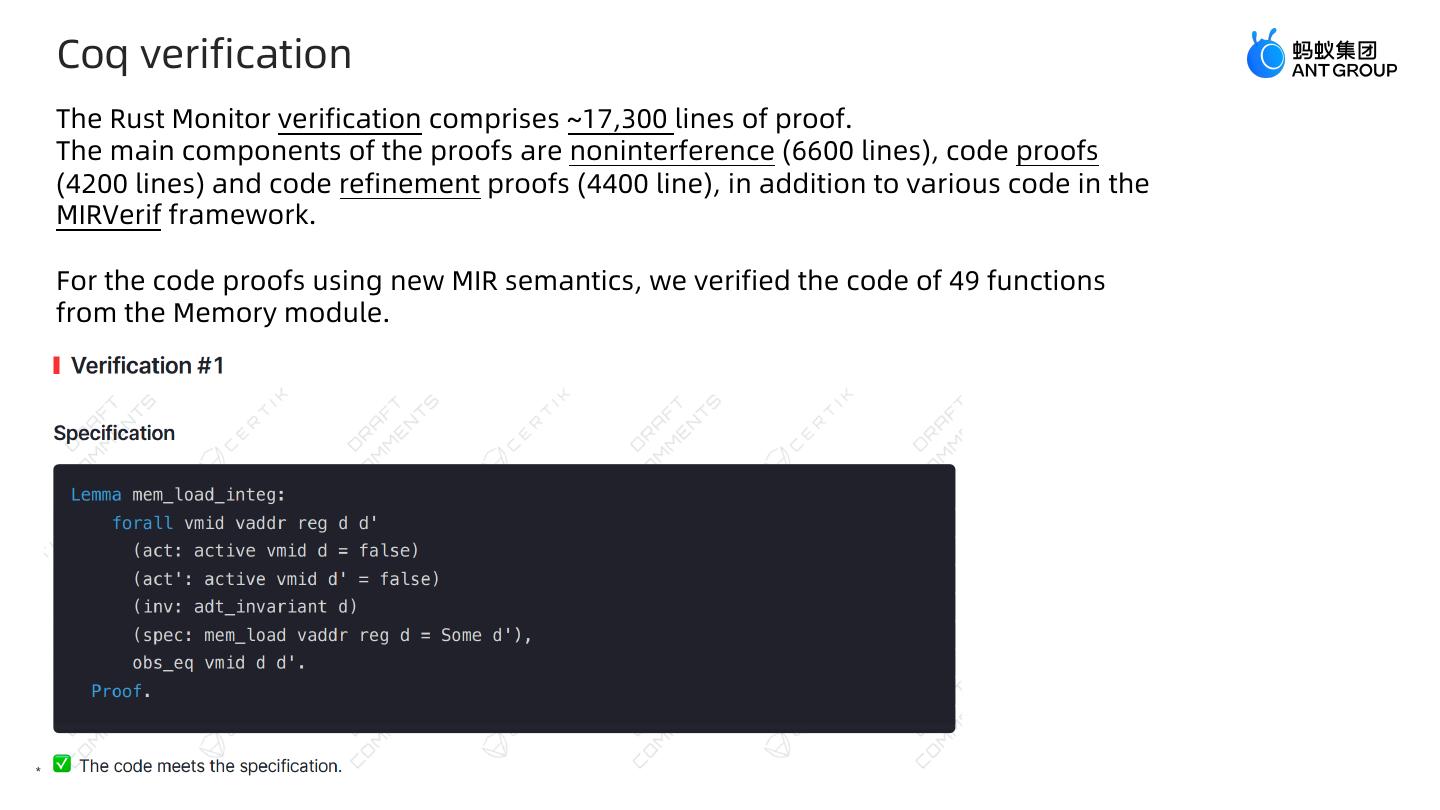Click the asterisk bullet before the checkmark
Viewport: 1440px width, 810px height.
point(38,769)
